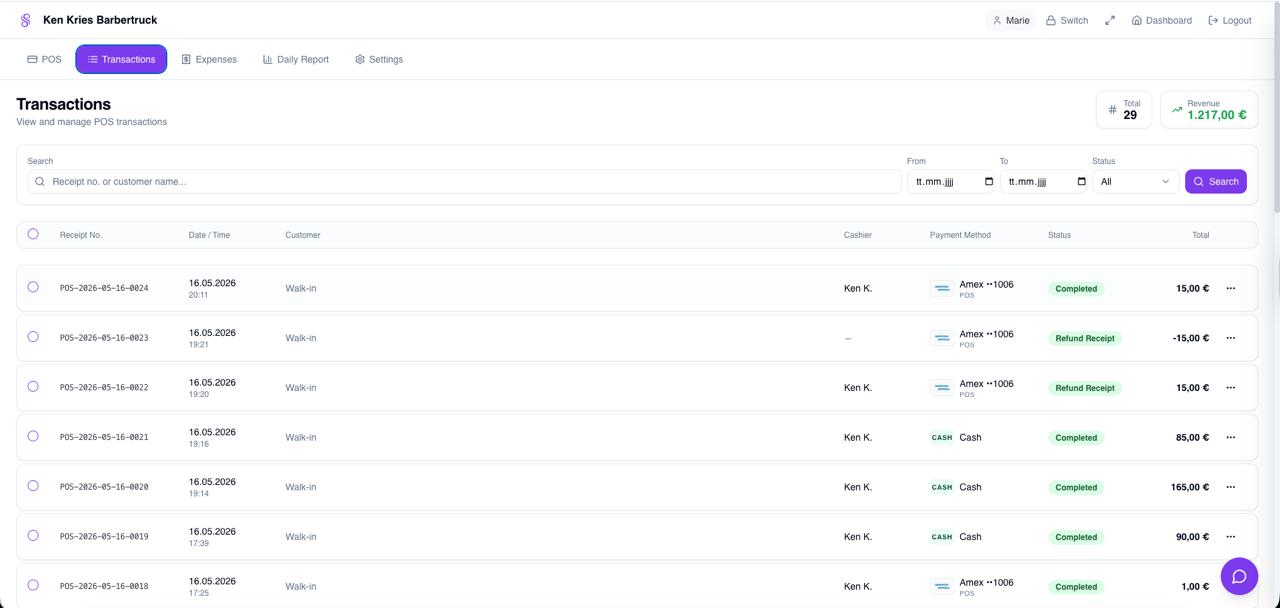Viewport: 1280px width, 608px height.
Task: Click the 1,00 € total amount
Action: pos(1195,586)
